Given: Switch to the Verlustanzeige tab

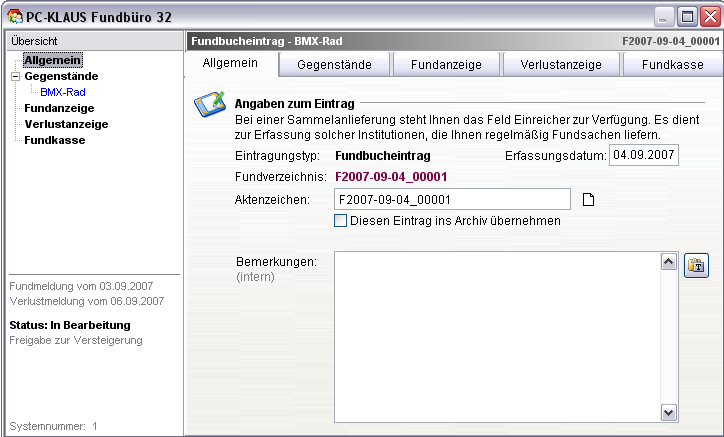Looking at the screenshot, I should click(560, 64).
